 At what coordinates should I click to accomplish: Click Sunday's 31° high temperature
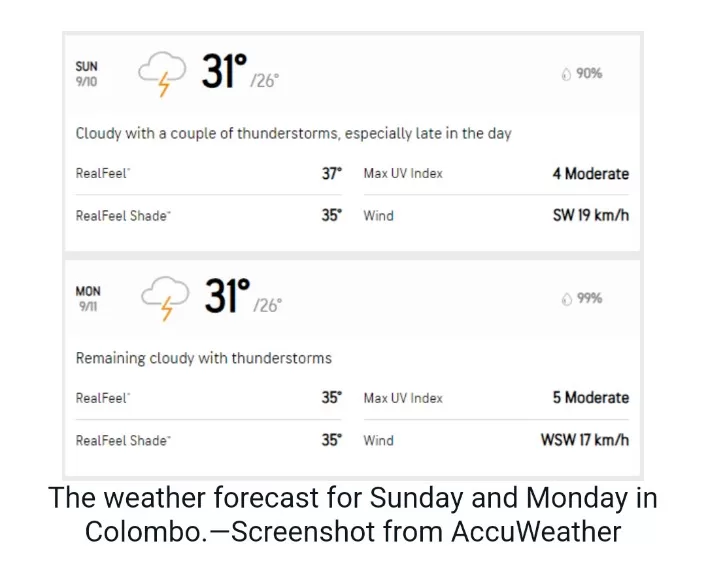pyautogui.click(x=224, y=71)
